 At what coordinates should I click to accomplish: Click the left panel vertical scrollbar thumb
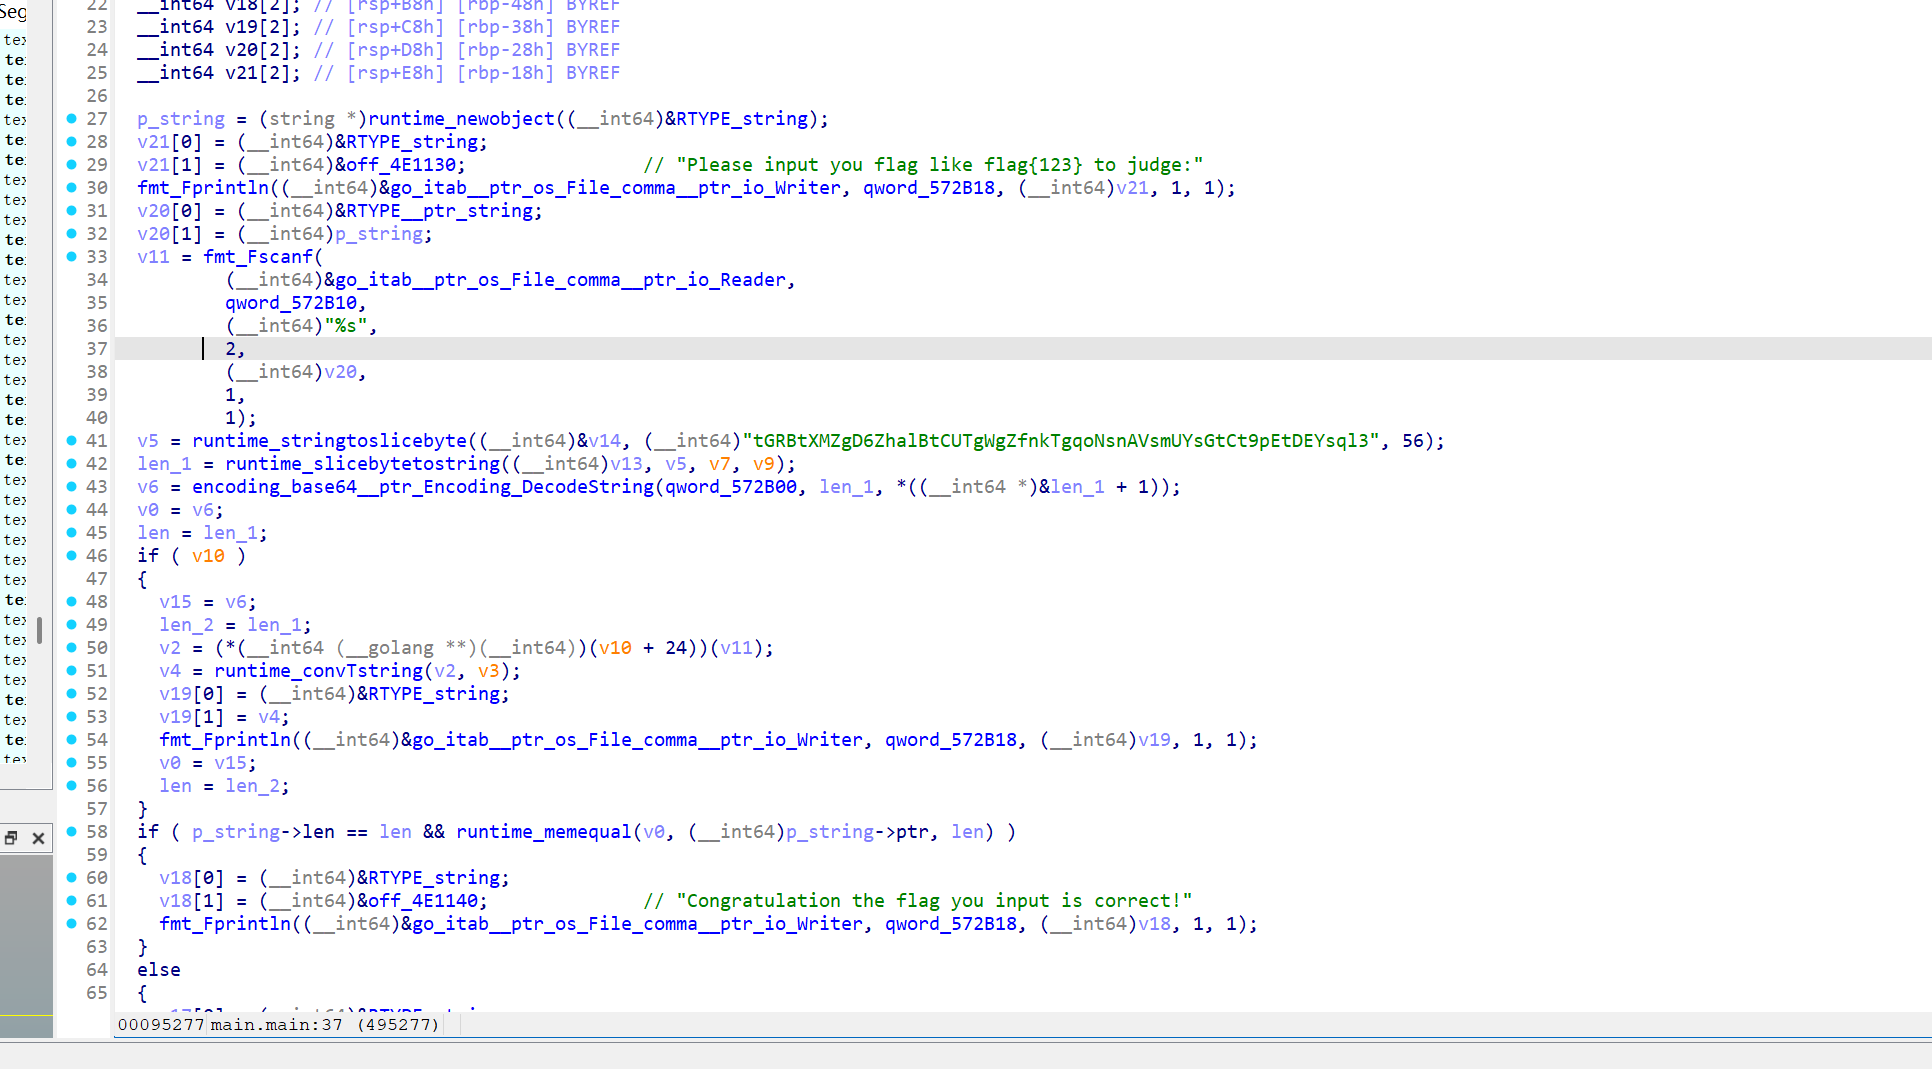(x=39, y=630)
